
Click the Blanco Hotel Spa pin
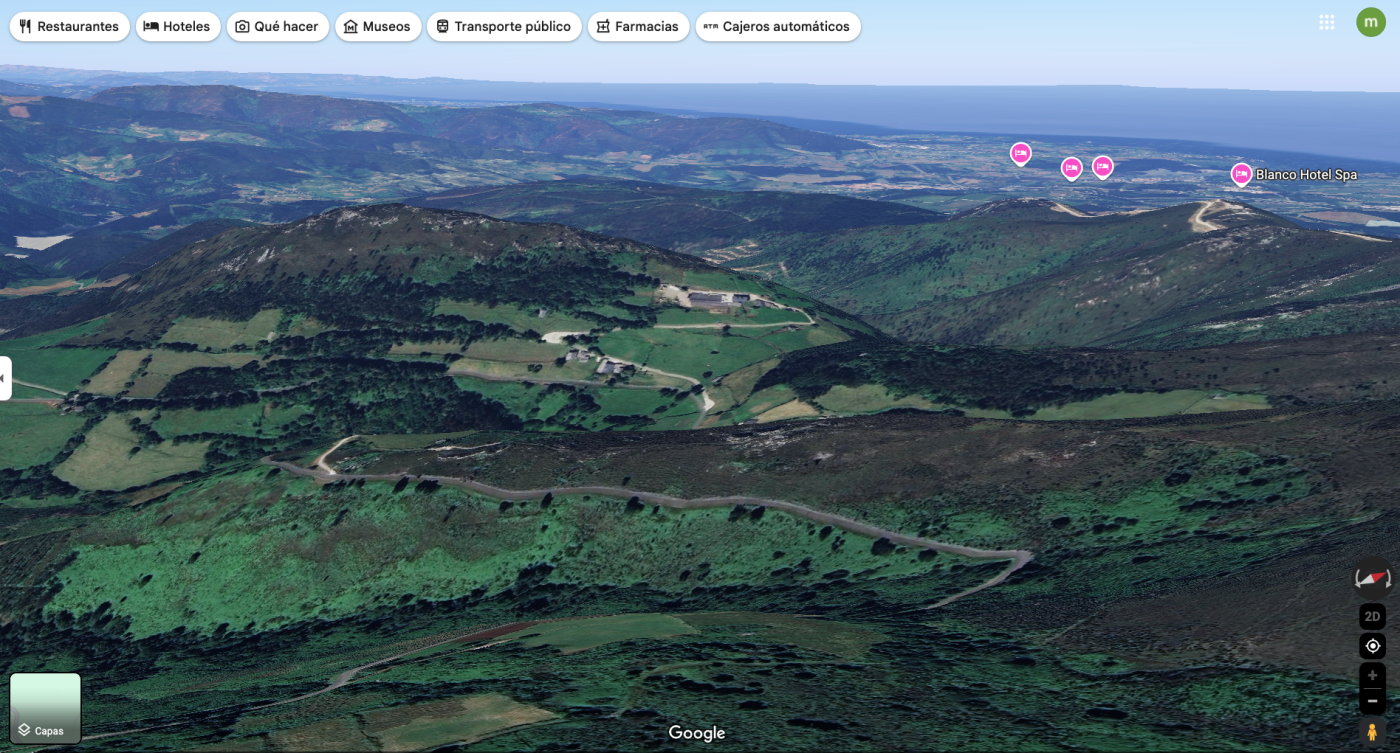pyautogui.click(x=1241, y=174)
